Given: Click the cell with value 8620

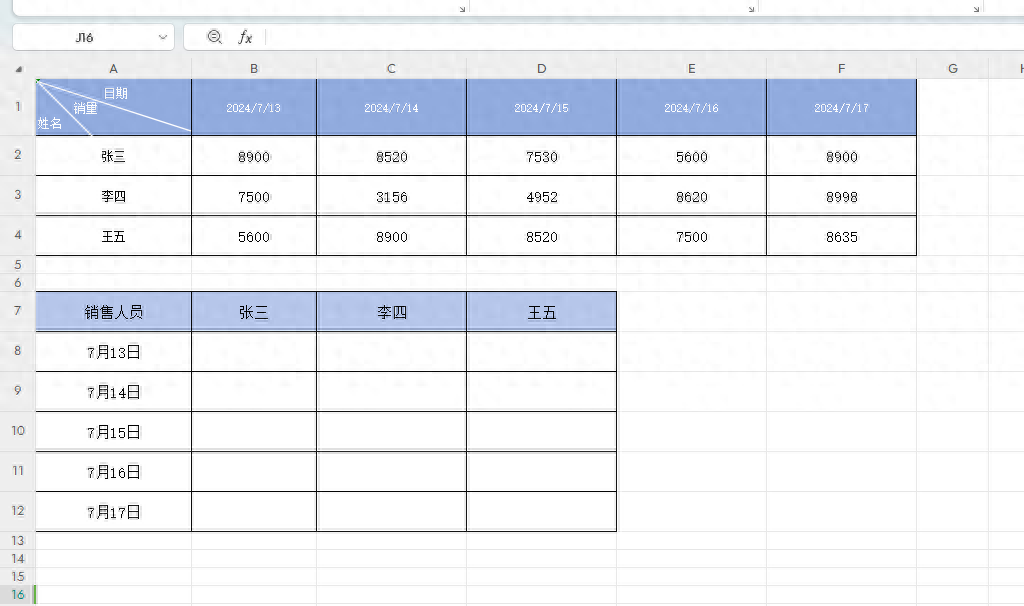Looking at the screenshot, I should pos(692,196).
